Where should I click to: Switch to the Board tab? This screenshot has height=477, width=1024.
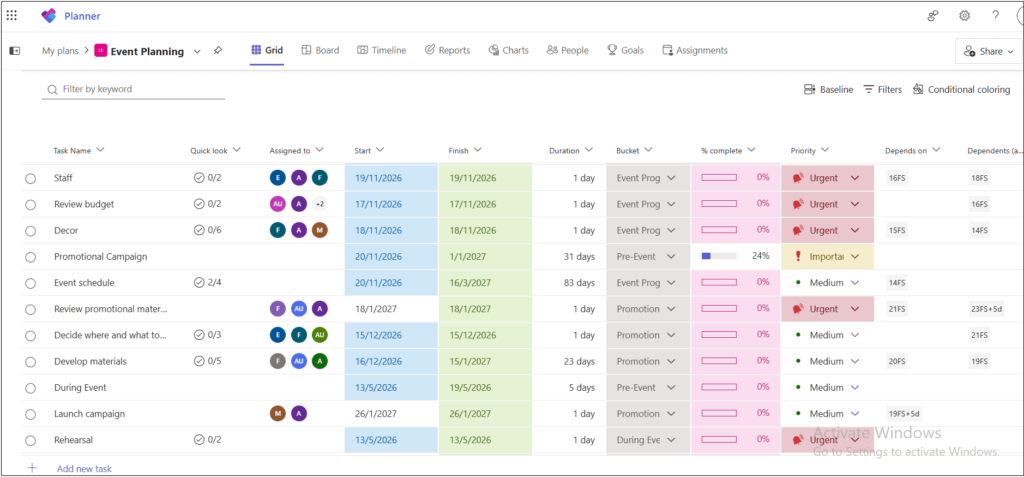click(320, 50)
